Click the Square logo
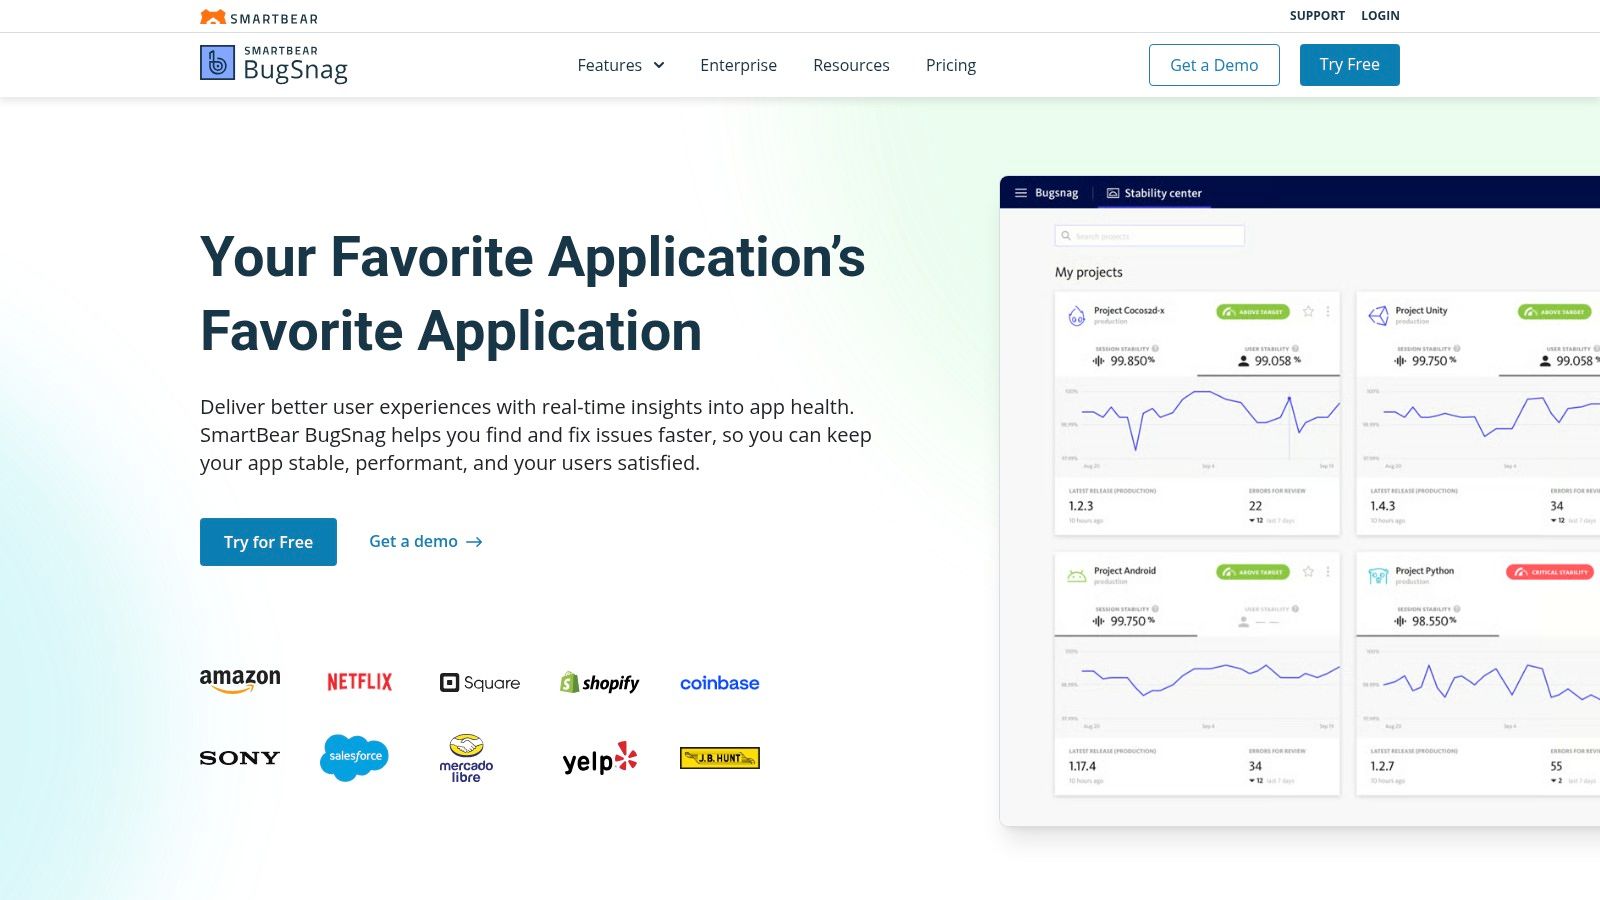The width and height of the screenshot is (1600, 900). pos(480,683)
